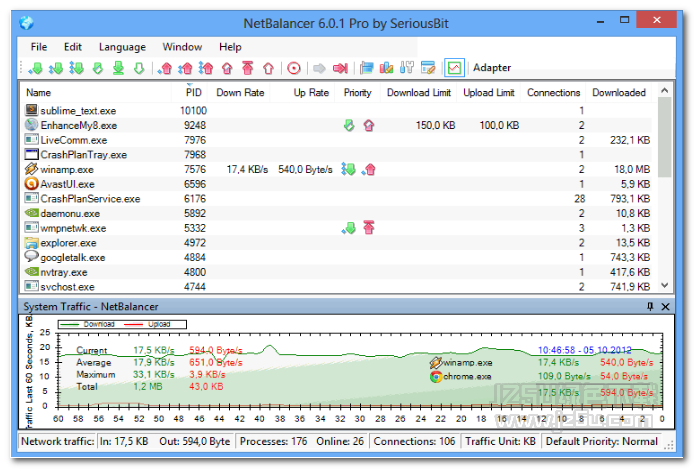The width and height of the screenshot is (694, 469).
Task: Select the sublime_text.exe process row
Action: [x=338, y=111]
